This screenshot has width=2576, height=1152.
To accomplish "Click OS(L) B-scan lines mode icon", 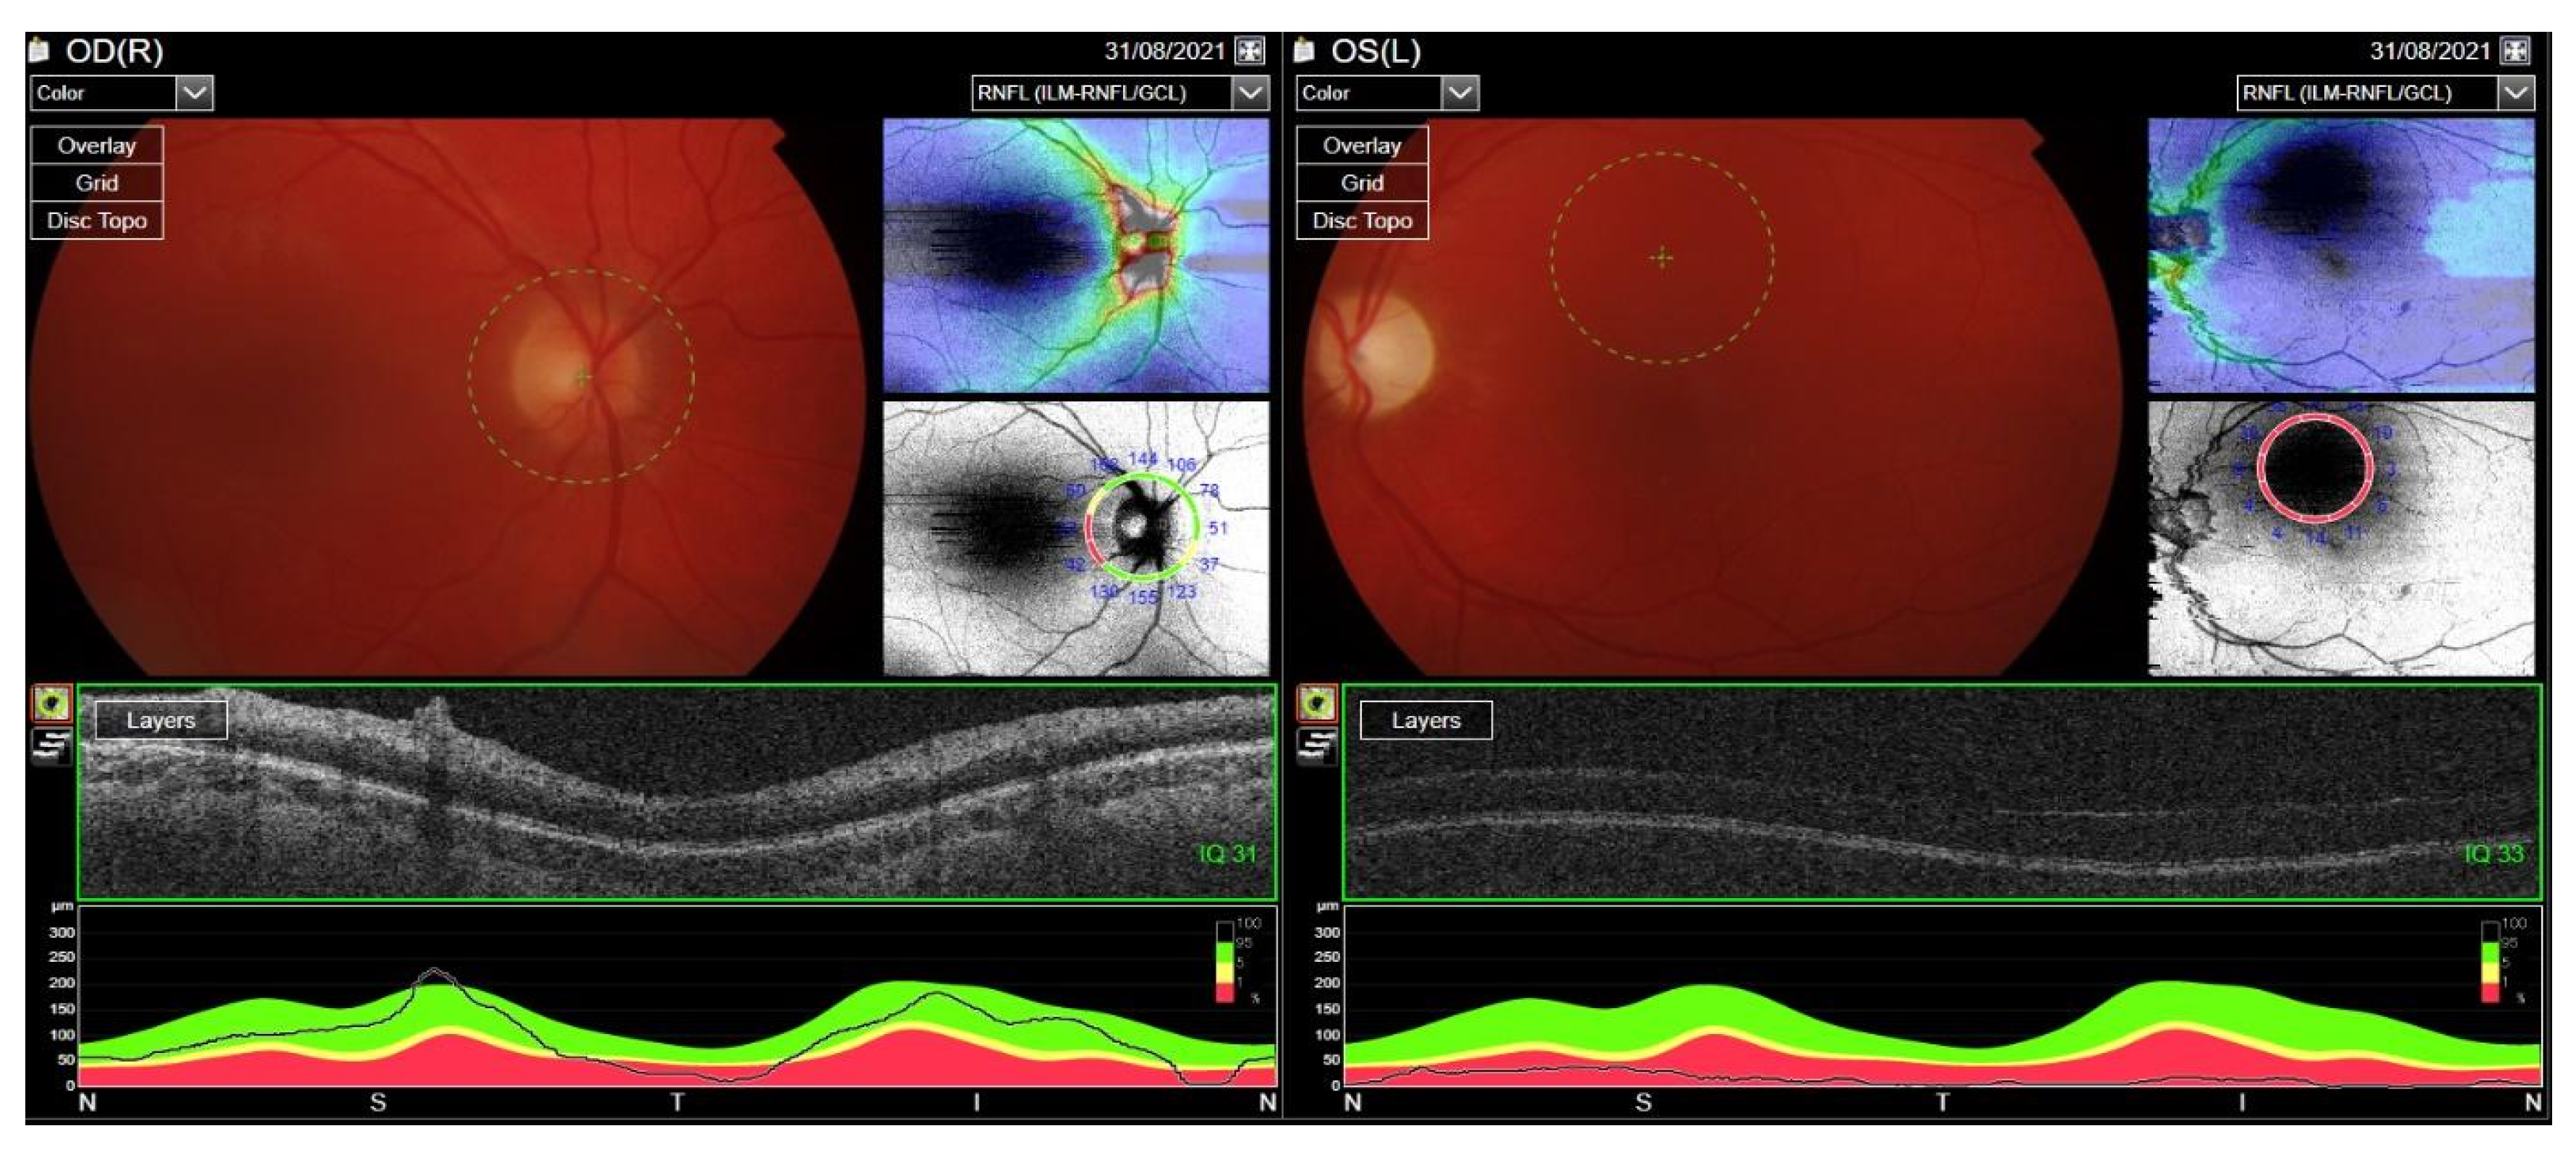I will 1317,745.
